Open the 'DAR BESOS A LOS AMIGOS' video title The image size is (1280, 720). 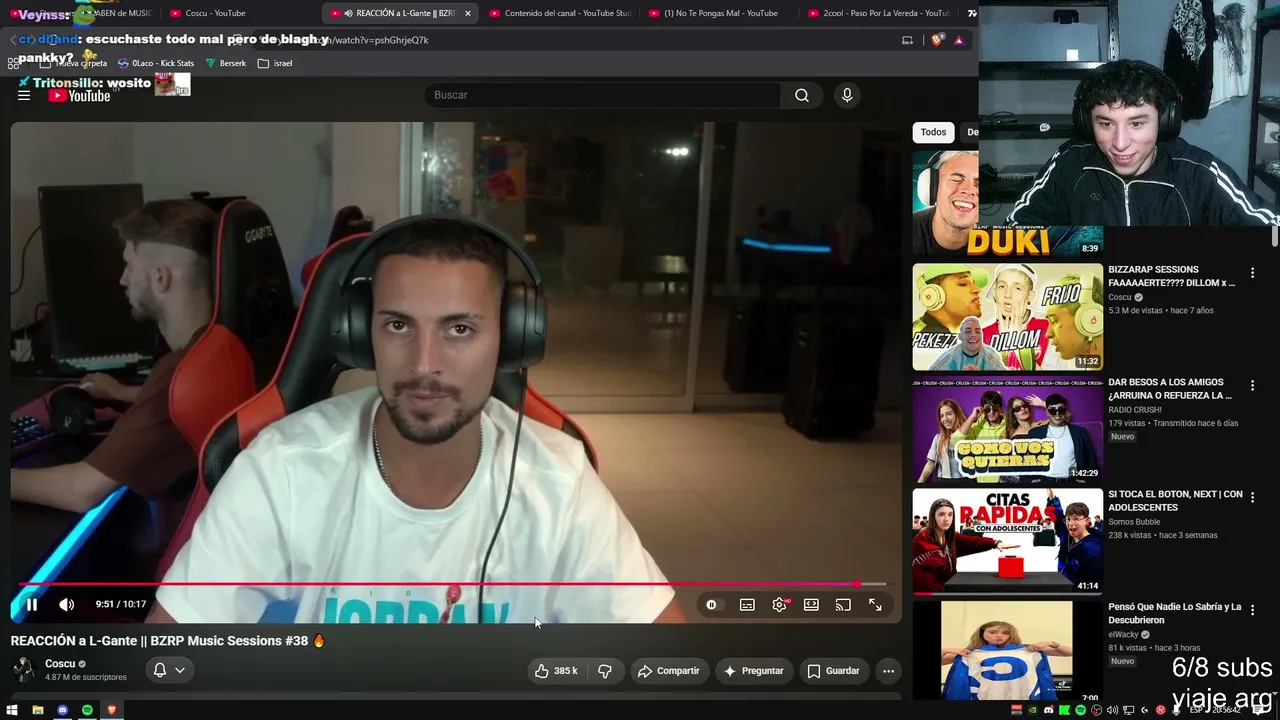click(1169, 389)
